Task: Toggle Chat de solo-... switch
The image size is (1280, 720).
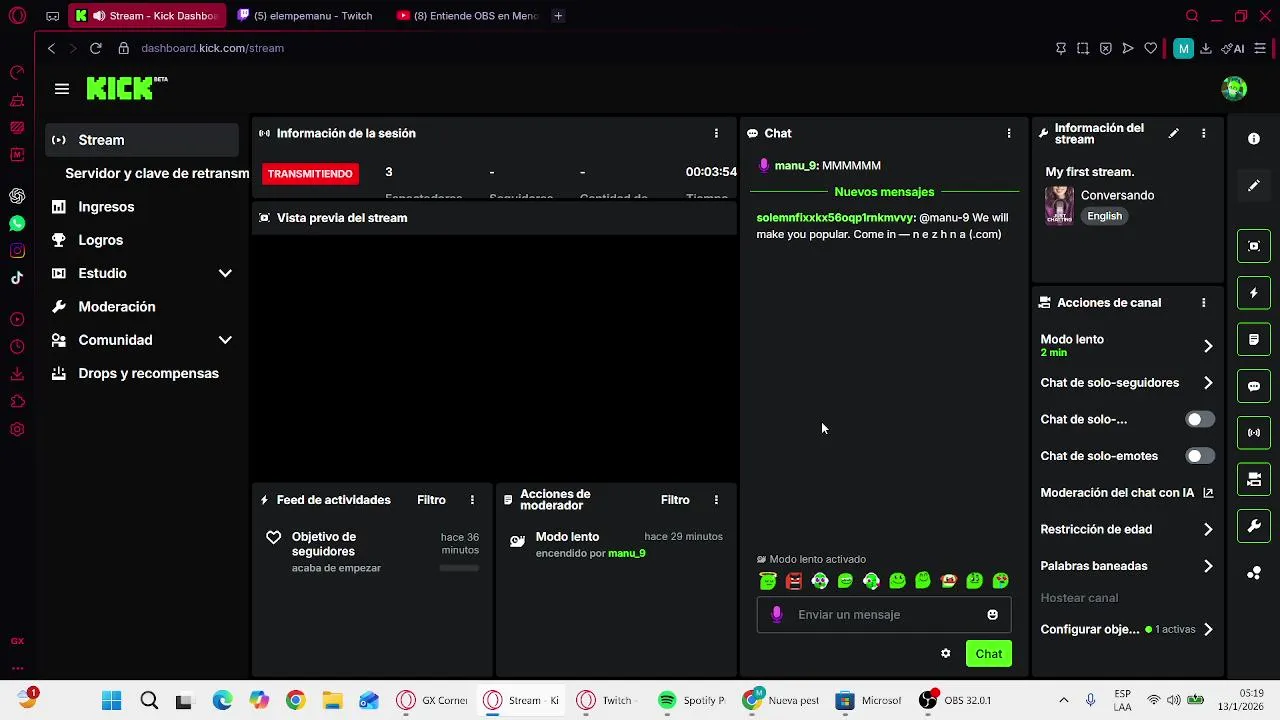Action: [x=1200, y=420]
